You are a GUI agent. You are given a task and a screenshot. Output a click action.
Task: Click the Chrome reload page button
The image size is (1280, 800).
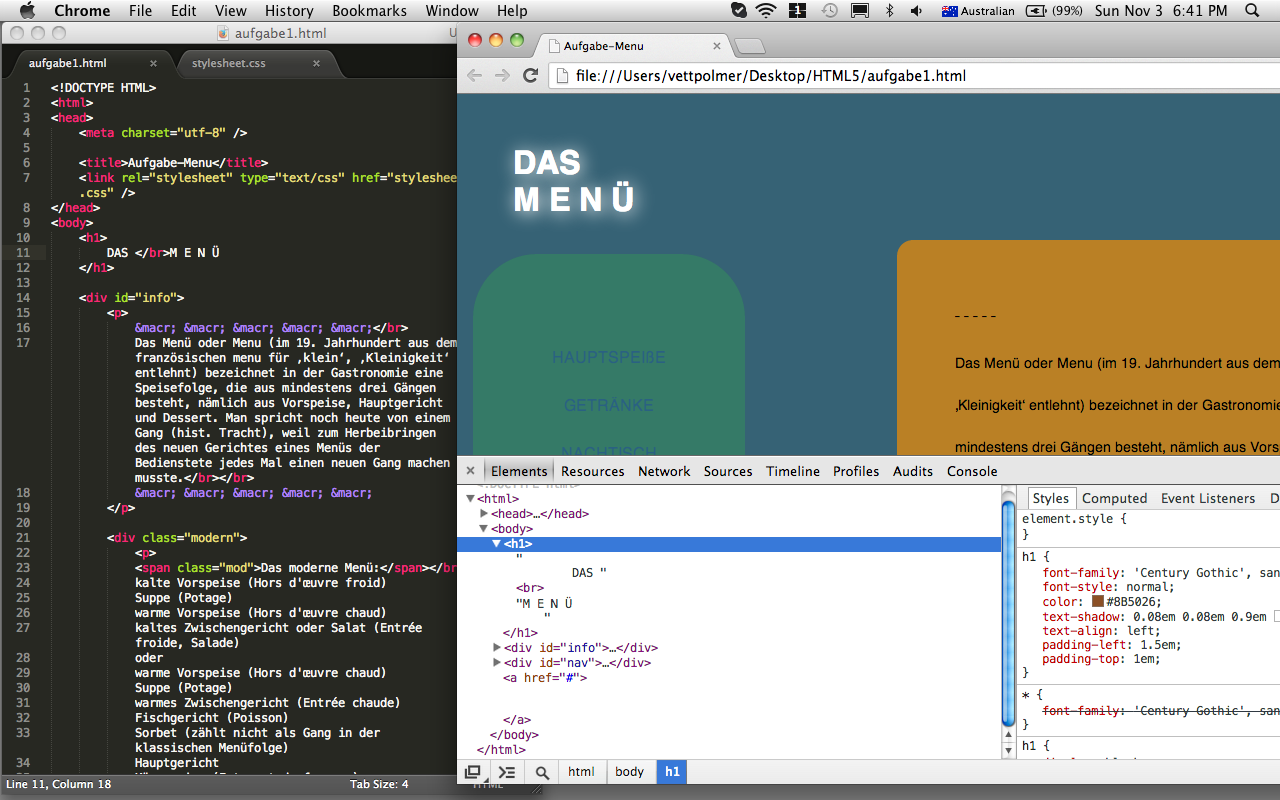[x=531, y=76]
